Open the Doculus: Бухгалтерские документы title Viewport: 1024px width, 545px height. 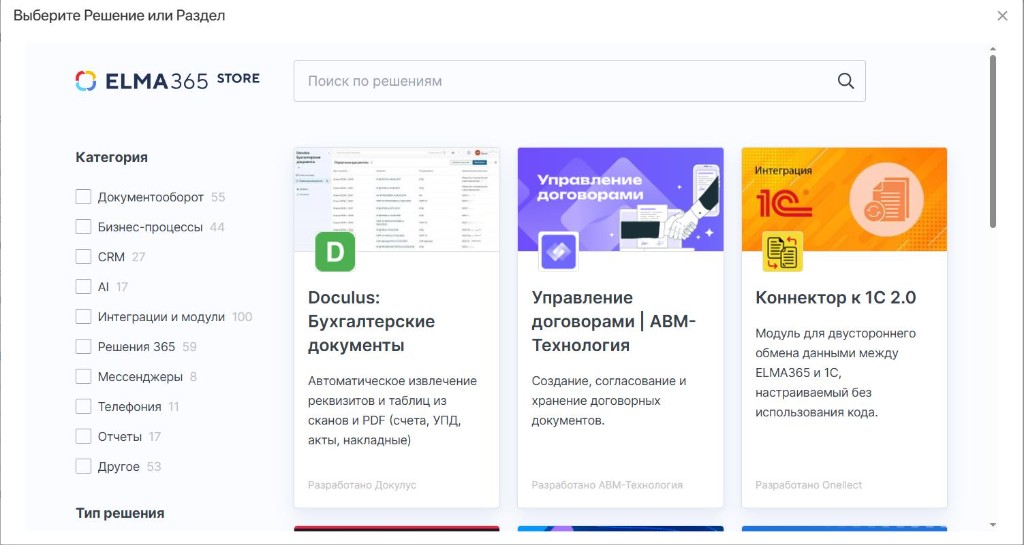pos(372,321)
